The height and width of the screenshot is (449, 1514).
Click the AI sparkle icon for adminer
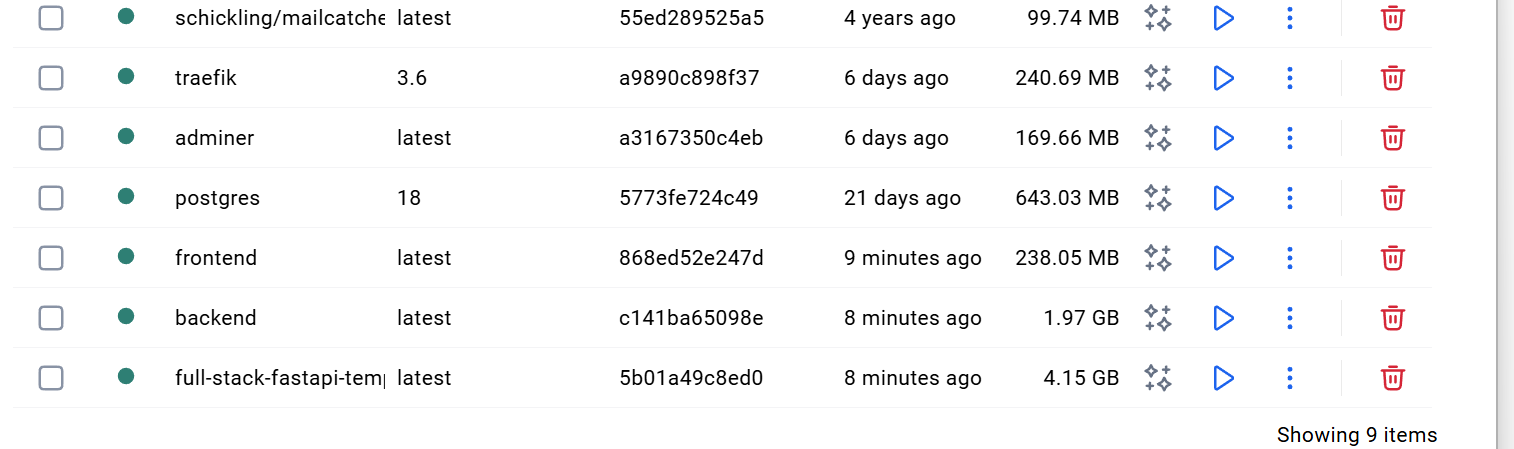(1158, 138)
